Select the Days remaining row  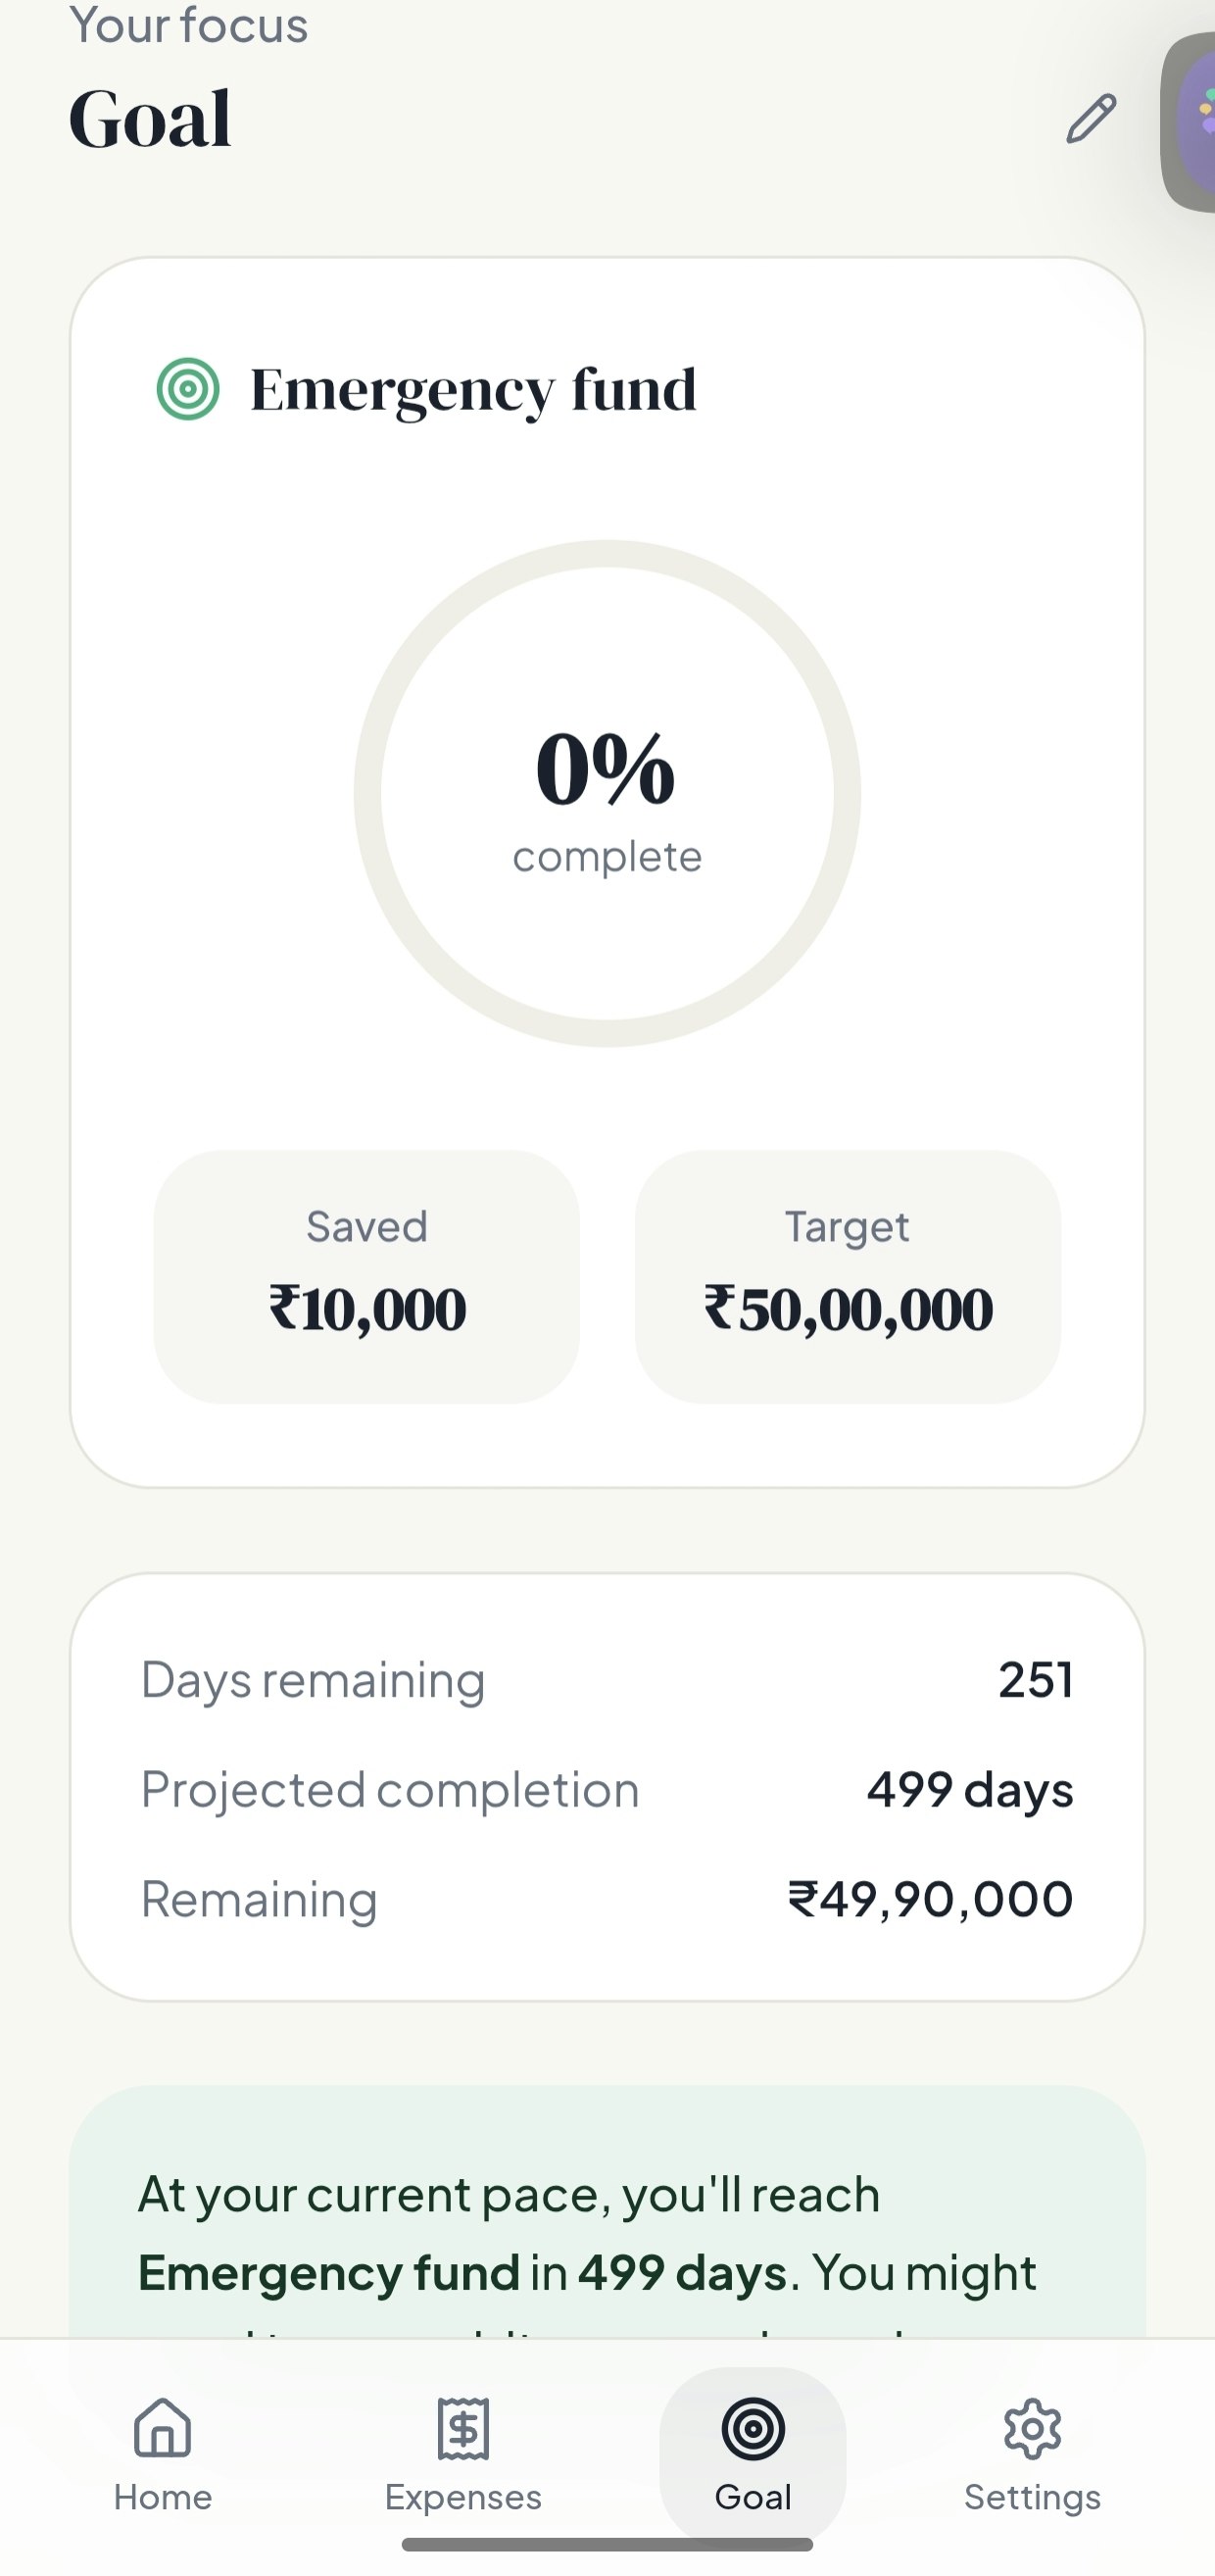click(607, 1679)
